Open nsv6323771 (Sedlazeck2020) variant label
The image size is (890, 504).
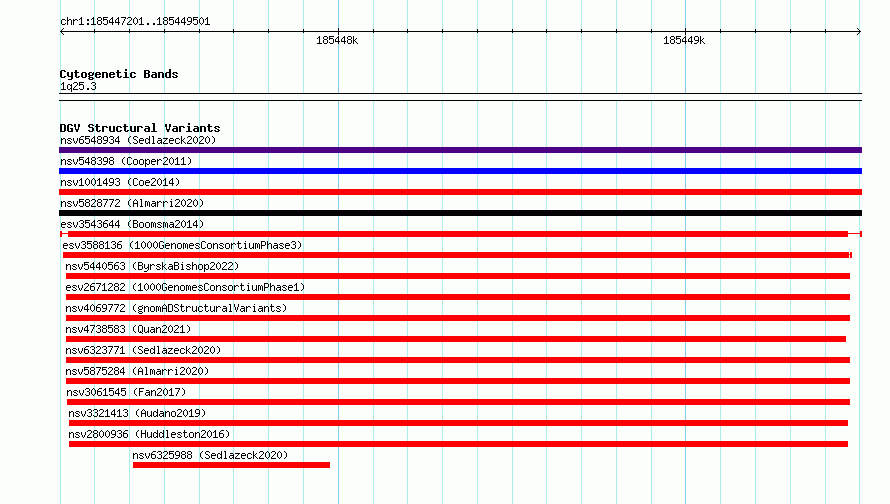[143, 350]
